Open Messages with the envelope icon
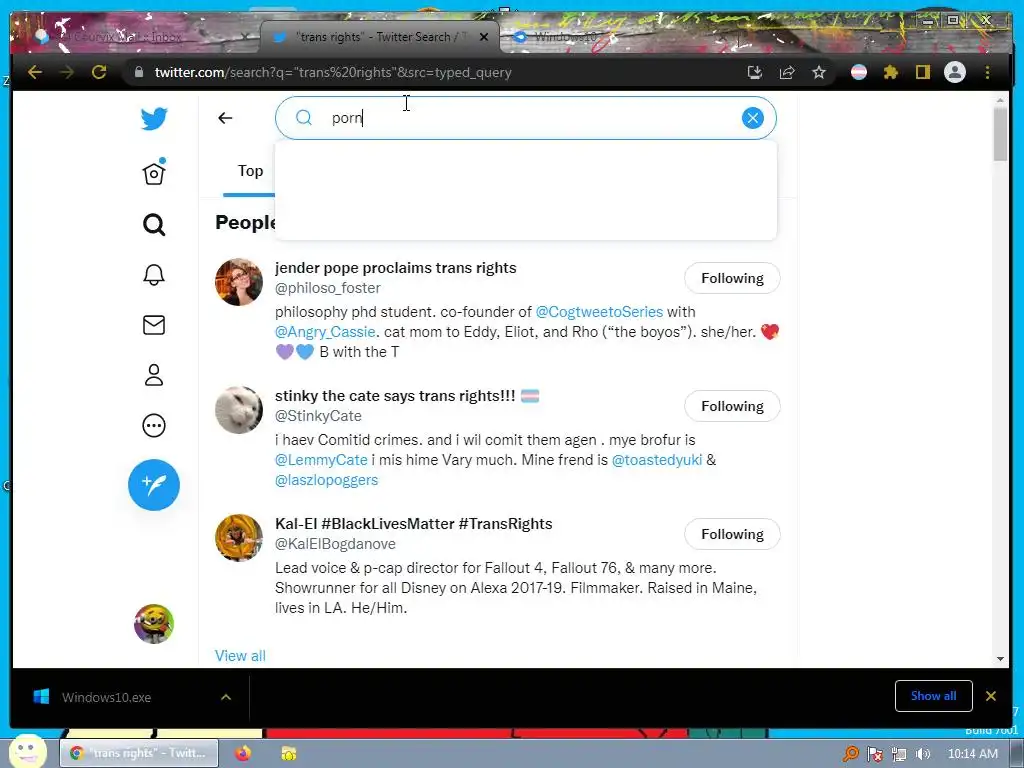This screenshot has height=768, width=1024. click(x=154, y=325)
